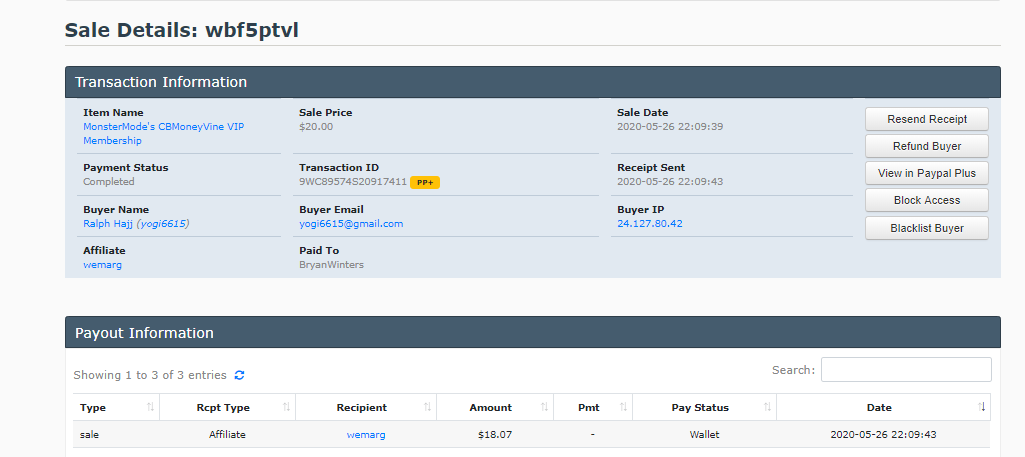This screenshot has height=457, width=1025.
Task: Select transaction ID 9WC89574S20917411 text
Action: pos(353,182)
